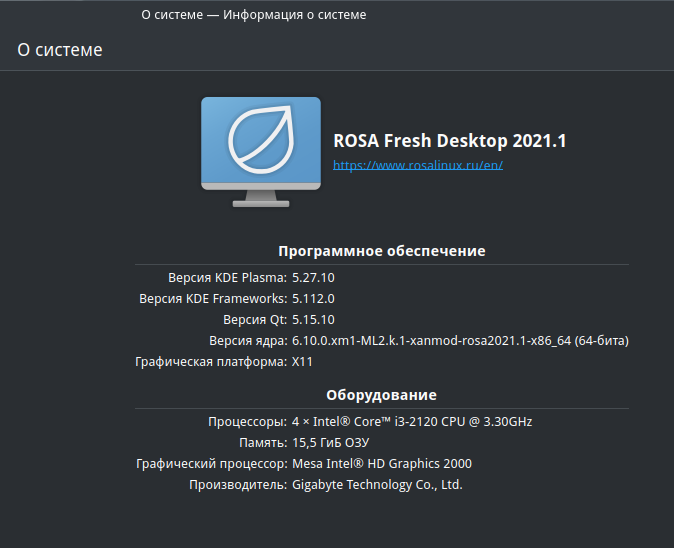This screenshot has height=548, width=674.
Task: Click the "Оборудование" section header
Action: point(381,395)
